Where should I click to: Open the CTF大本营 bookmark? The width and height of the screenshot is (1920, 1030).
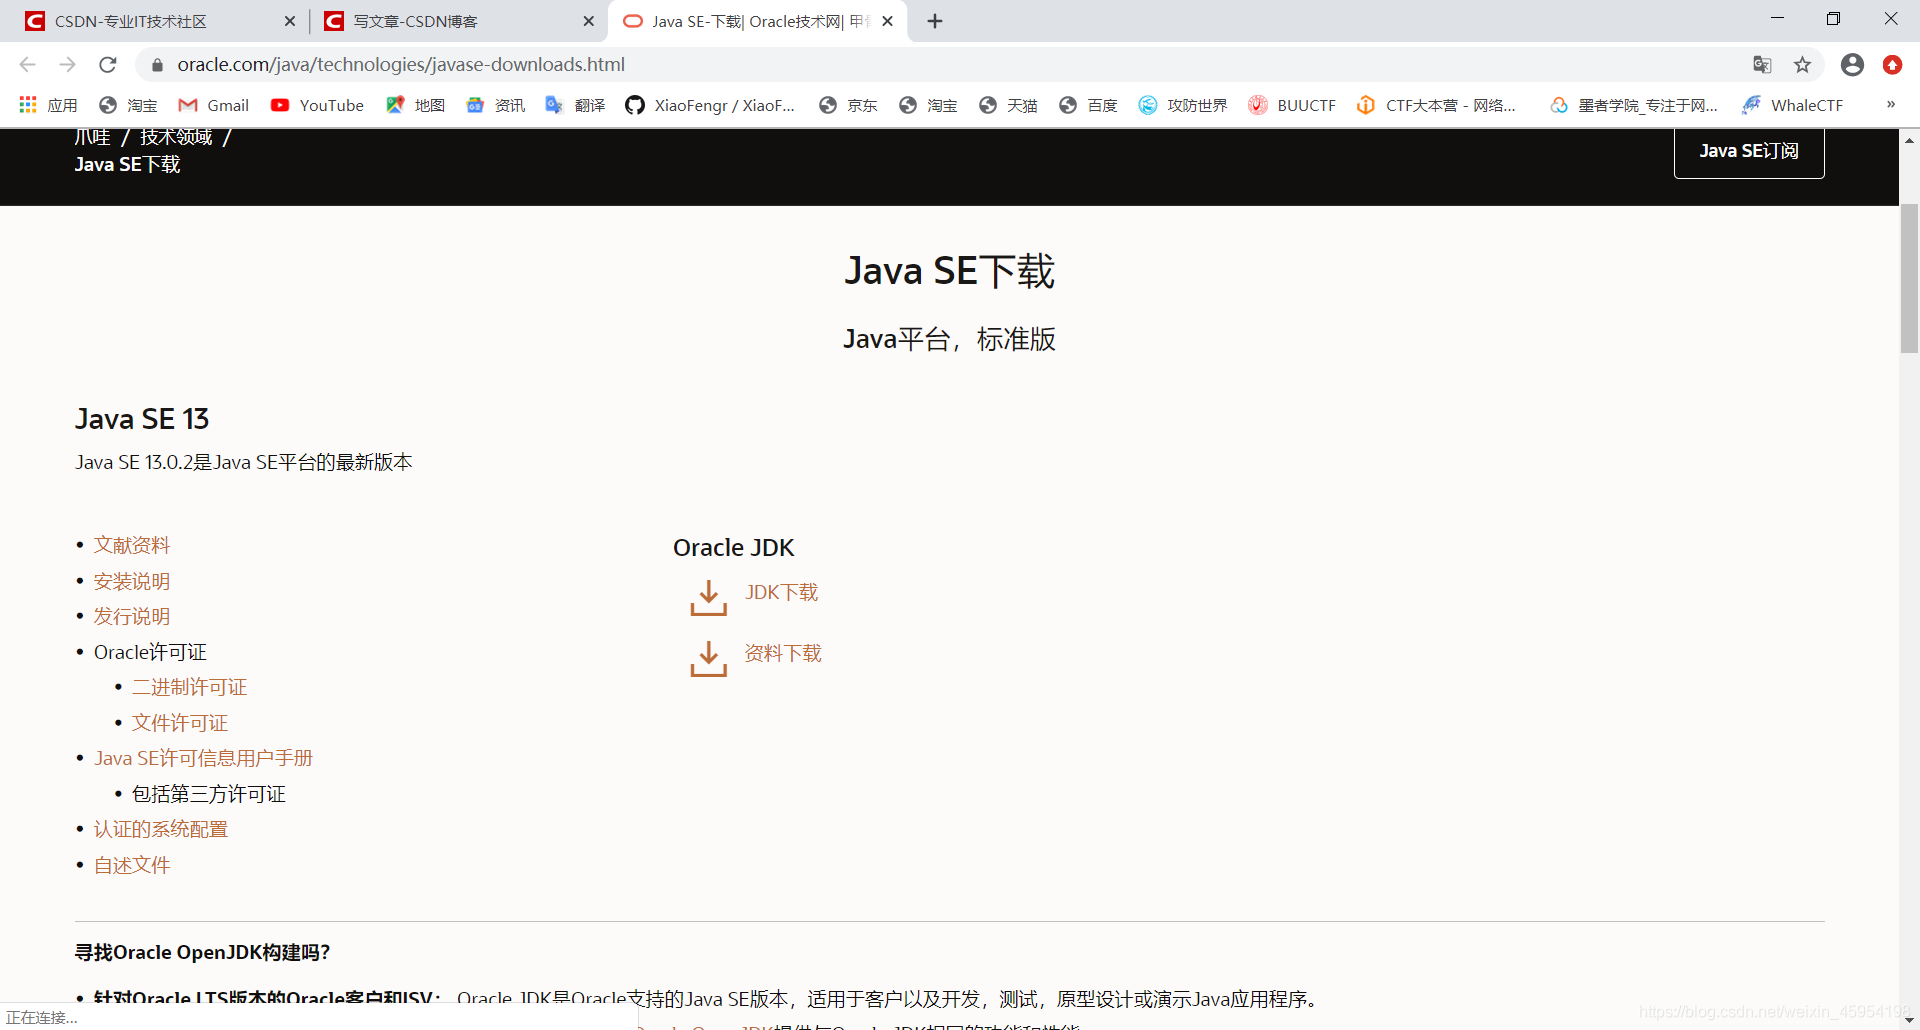1436,105
